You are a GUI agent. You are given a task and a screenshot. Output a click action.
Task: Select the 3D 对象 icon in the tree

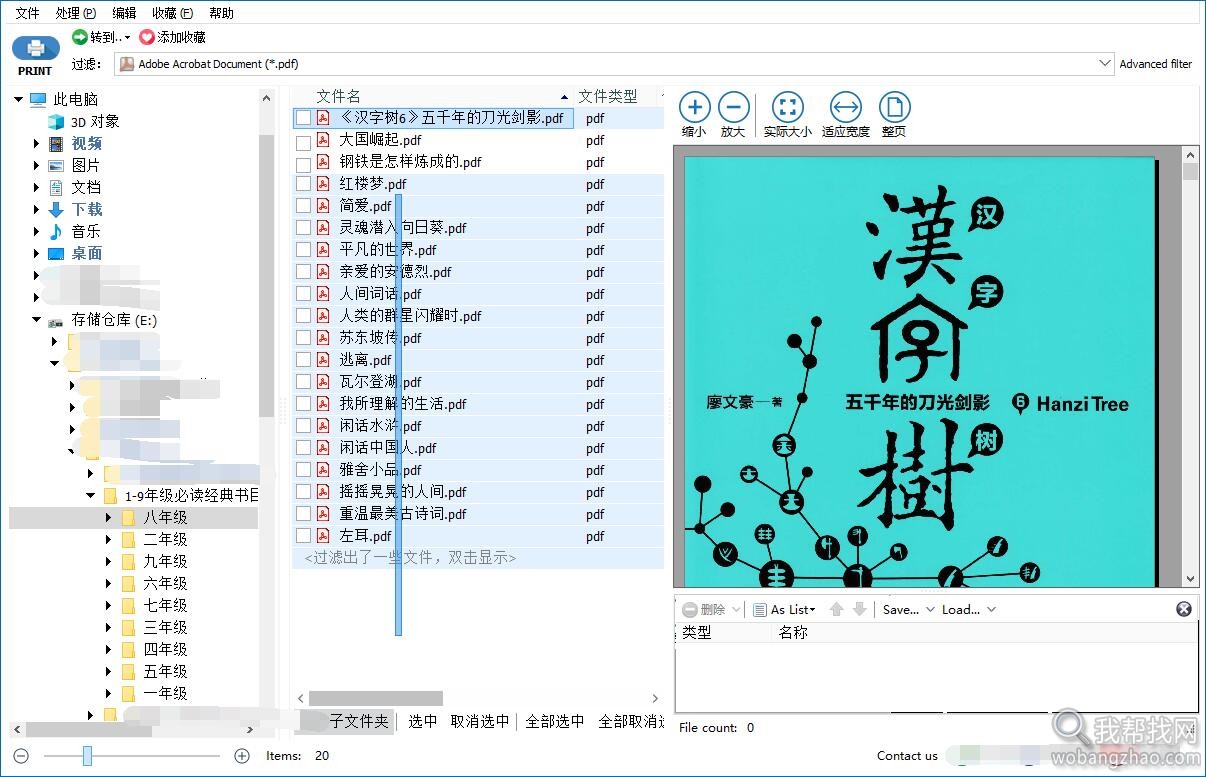(56, 121)
